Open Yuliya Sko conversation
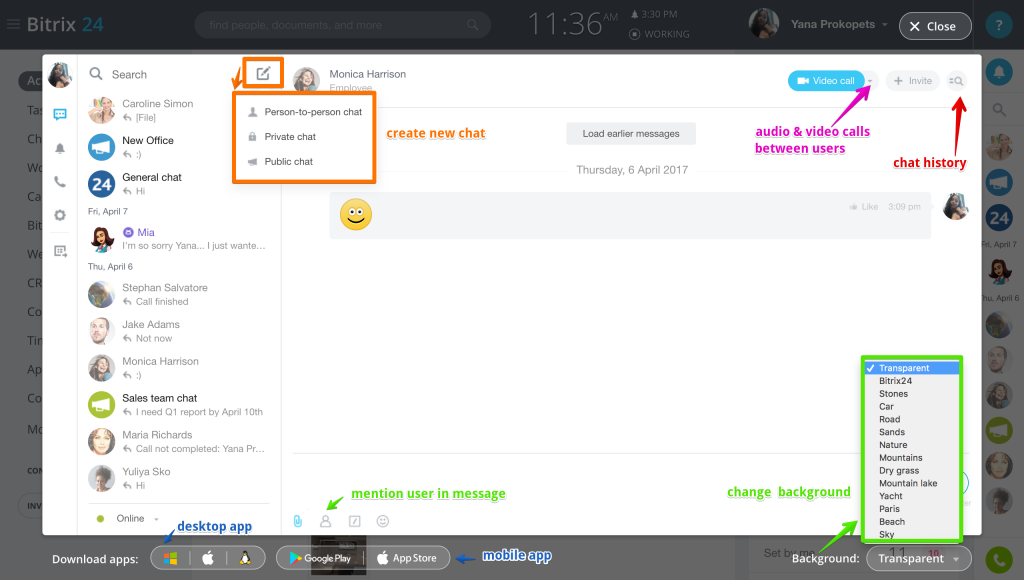The image size is (1024, 580). (178, 478)
